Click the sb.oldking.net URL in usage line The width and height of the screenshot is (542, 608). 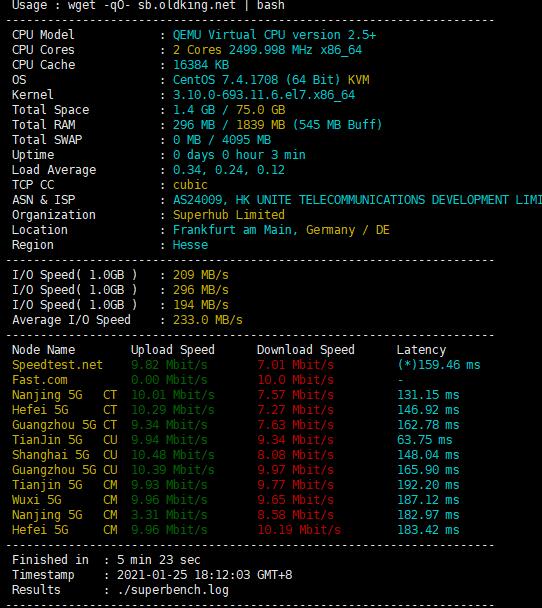pos(186,5)
